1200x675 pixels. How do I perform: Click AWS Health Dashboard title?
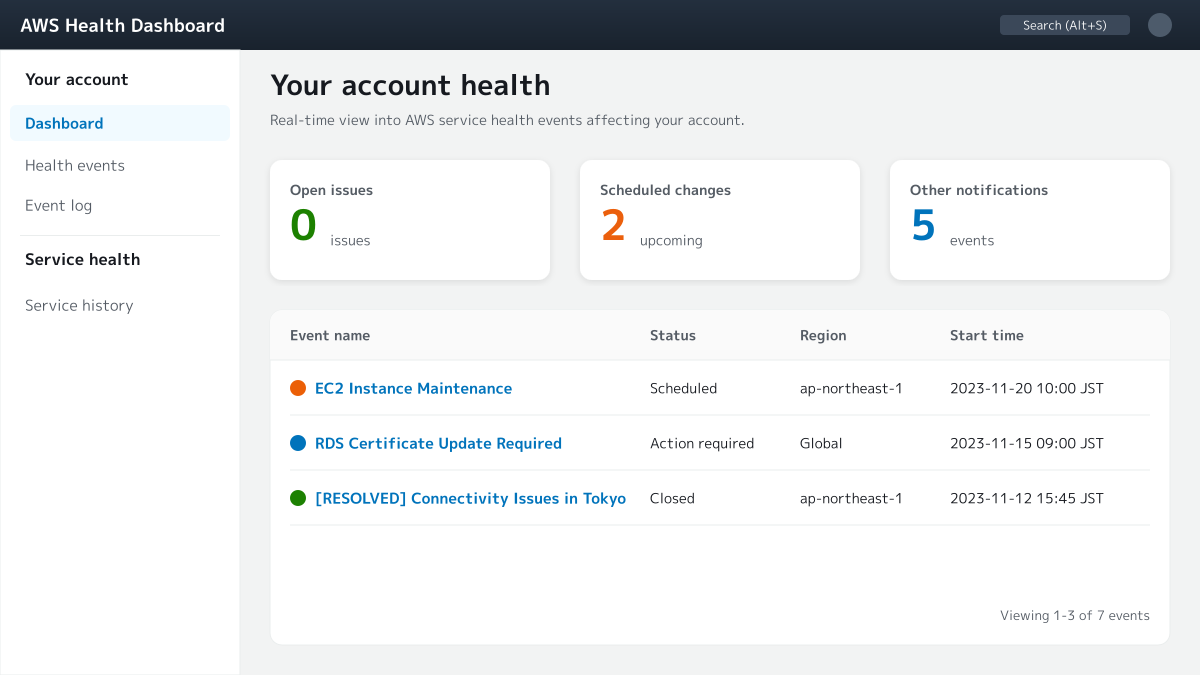click(x=122, y=25)
